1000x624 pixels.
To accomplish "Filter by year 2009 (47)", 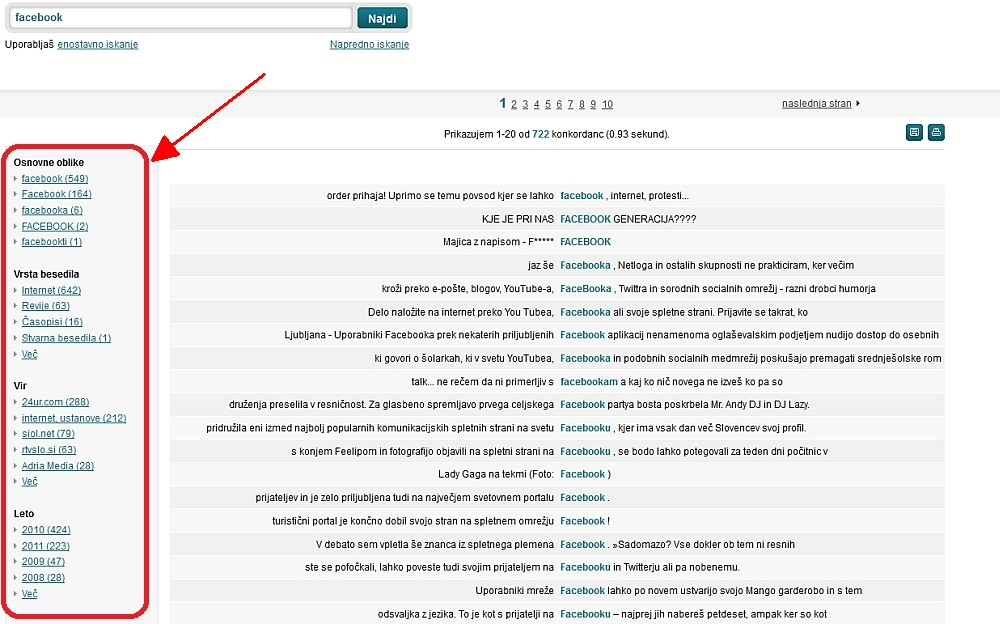I will tap(43, 561).
